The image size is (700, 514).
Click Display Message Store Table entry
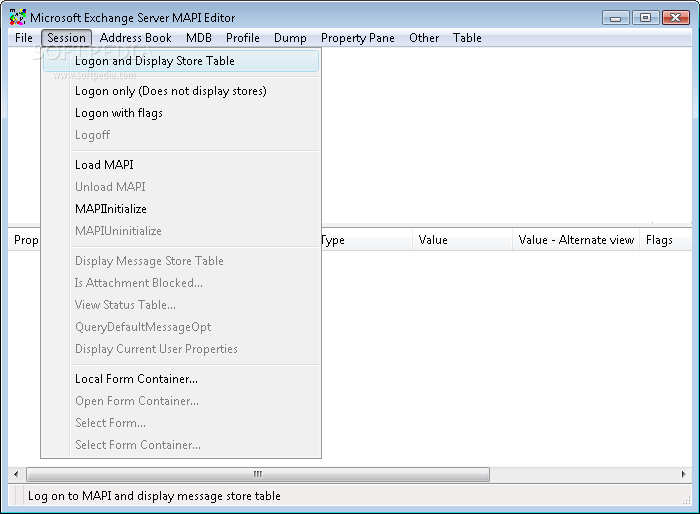click(181, 261)
